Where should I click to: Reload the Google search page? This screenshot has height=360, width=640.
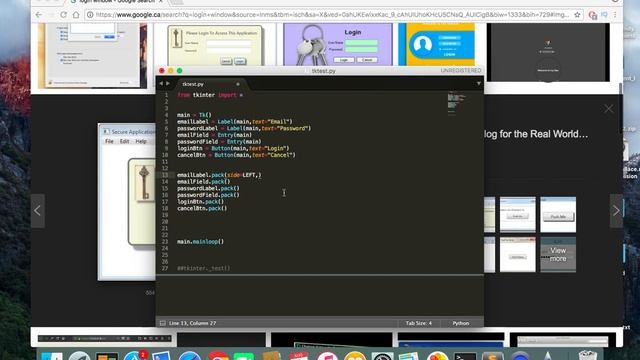(63, 15)
